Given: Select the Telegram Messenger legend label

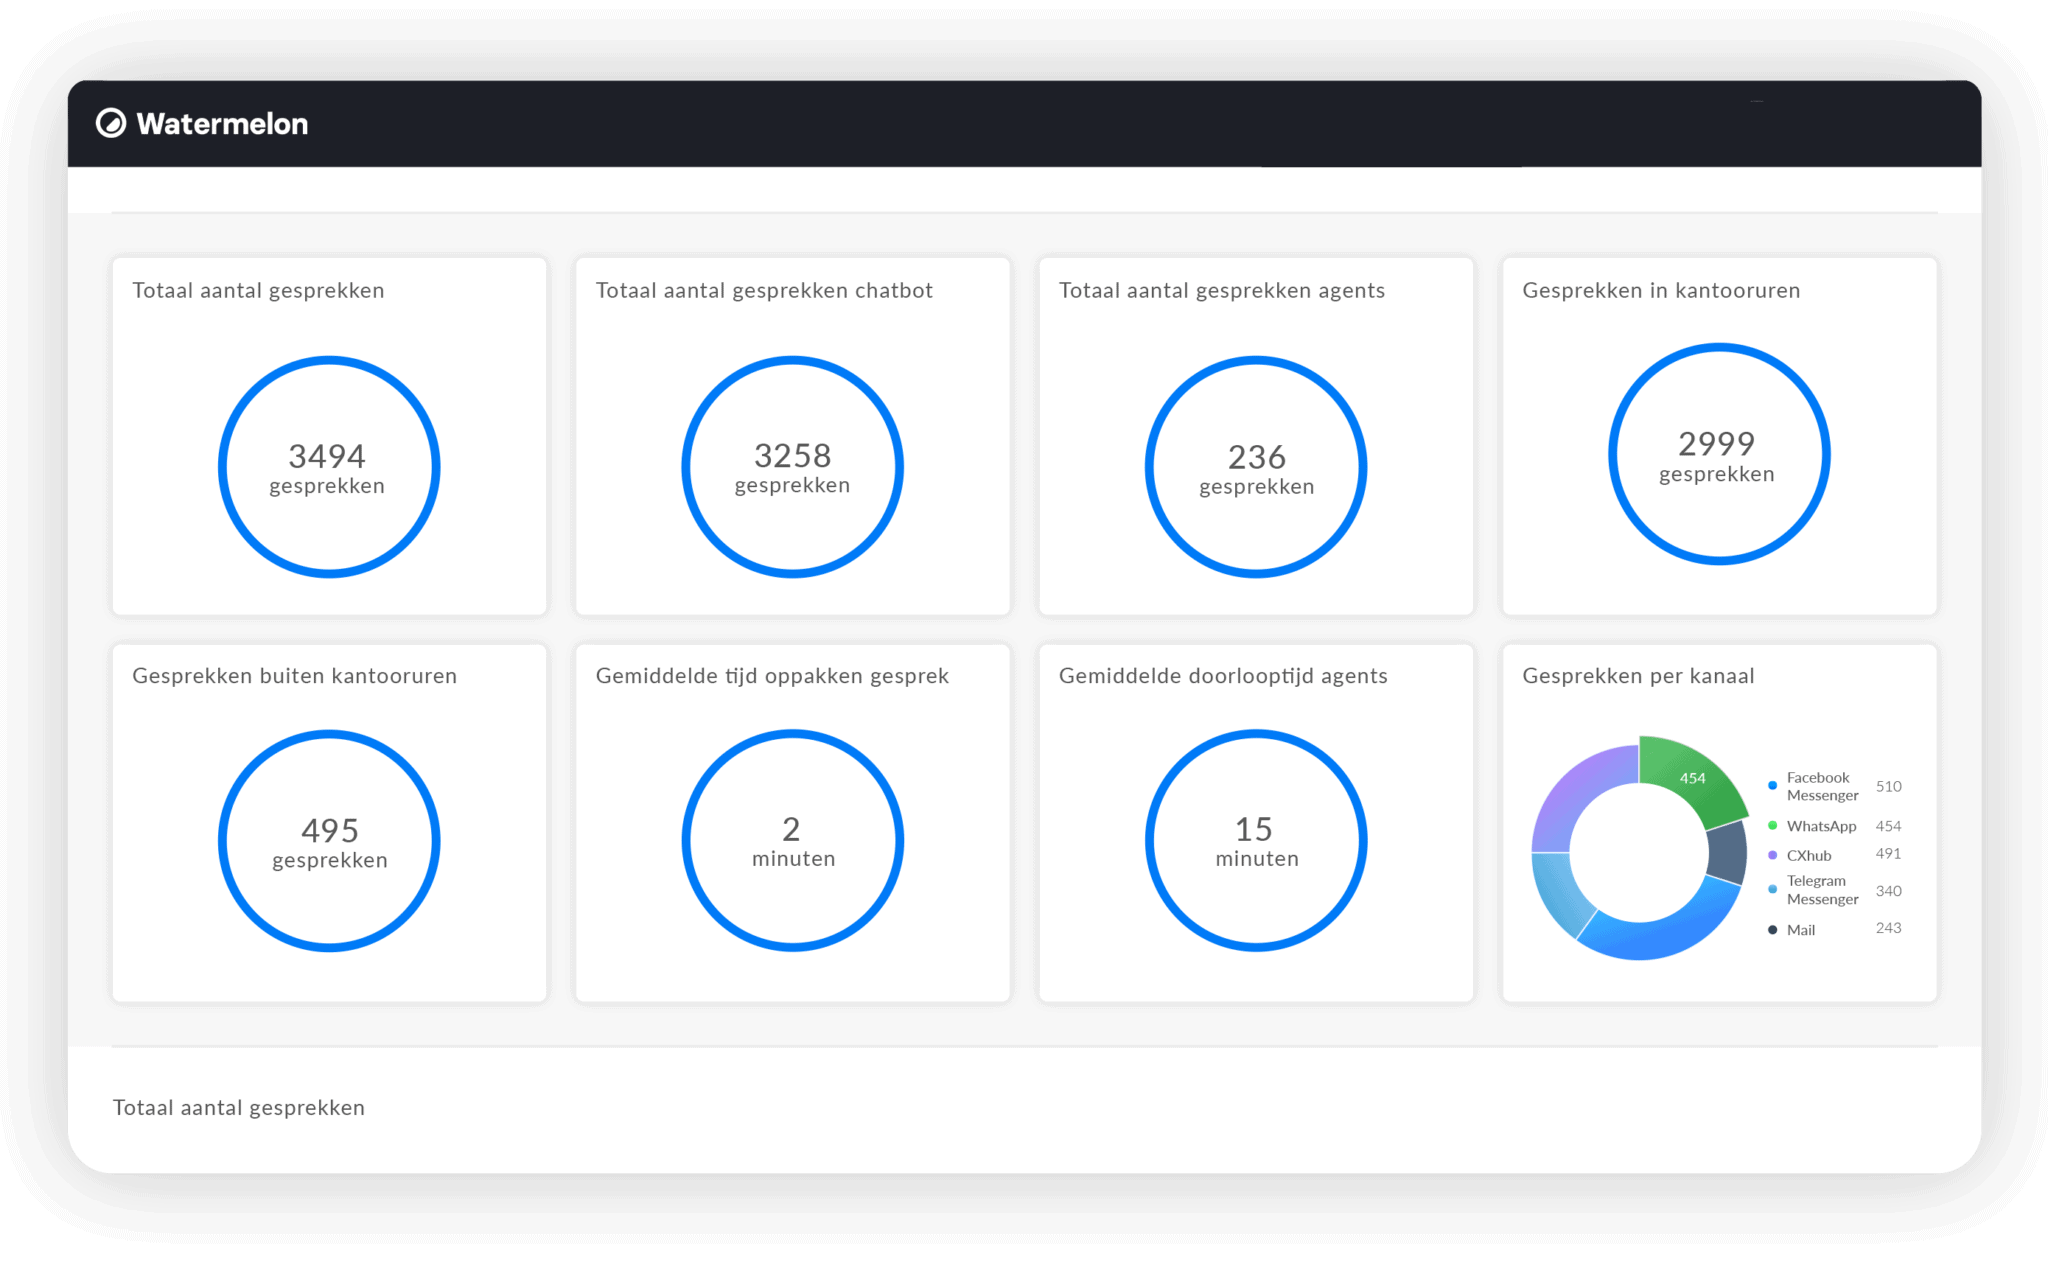Looking at the screenshot, I should (x=1822, y=890).
